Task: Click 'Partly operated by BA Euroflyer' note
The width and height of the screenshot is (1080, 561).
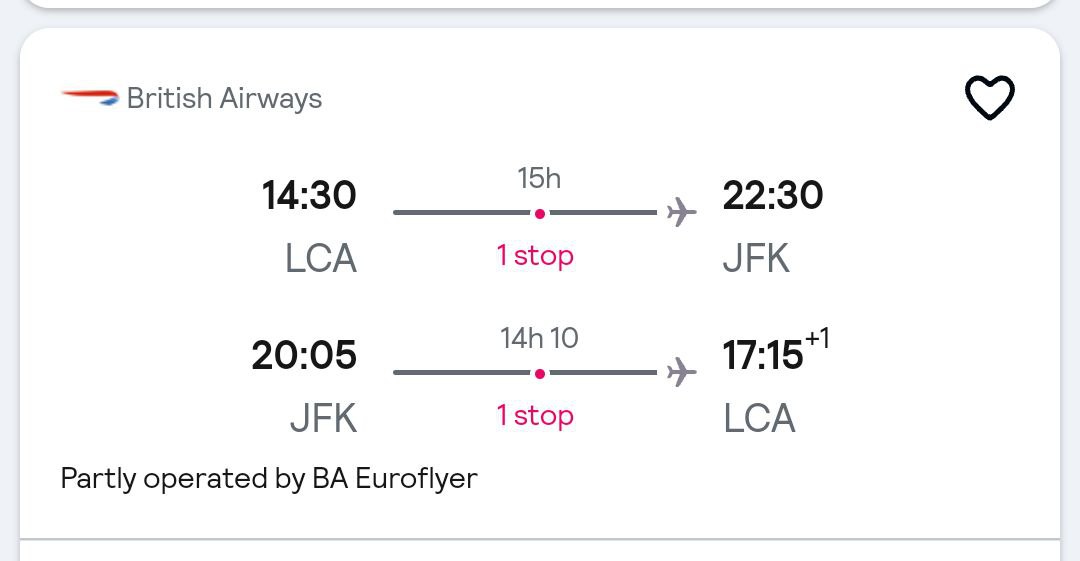Action: point(269,478)
